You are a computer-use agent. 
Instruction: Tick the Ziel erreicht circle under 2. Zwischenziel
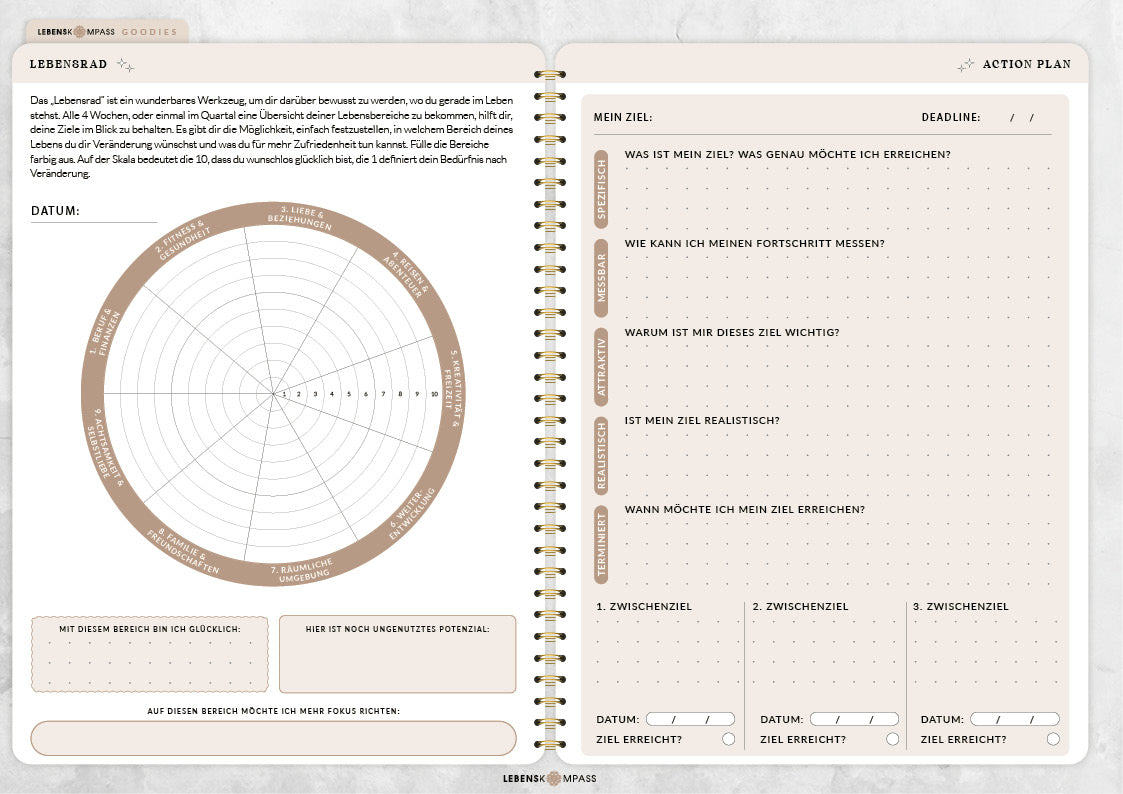pos(892,739)
